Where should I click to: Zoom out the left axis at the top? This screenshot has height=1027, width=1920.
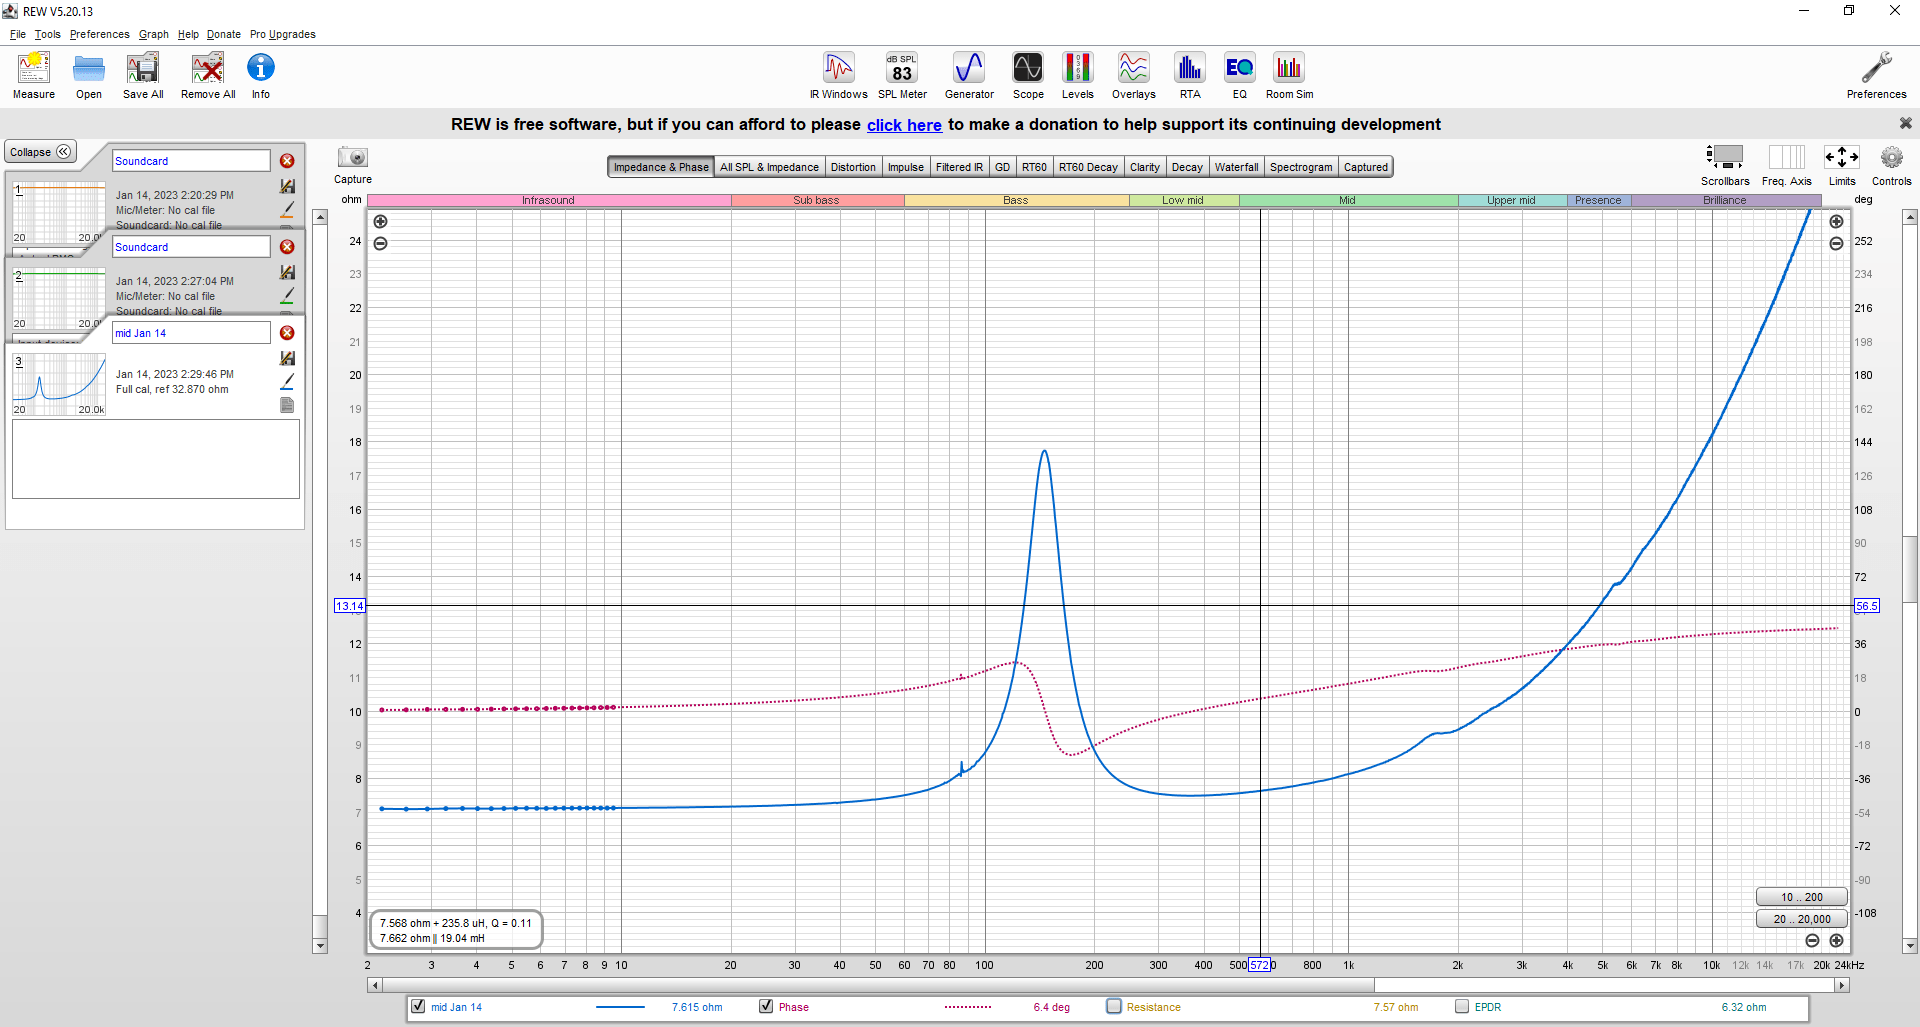(x=380, y=244)
